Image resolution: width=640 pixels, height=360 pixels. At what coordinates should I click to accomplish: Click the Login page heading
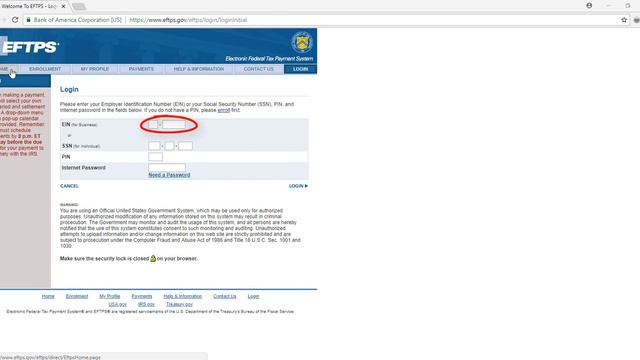coord(69,89)
